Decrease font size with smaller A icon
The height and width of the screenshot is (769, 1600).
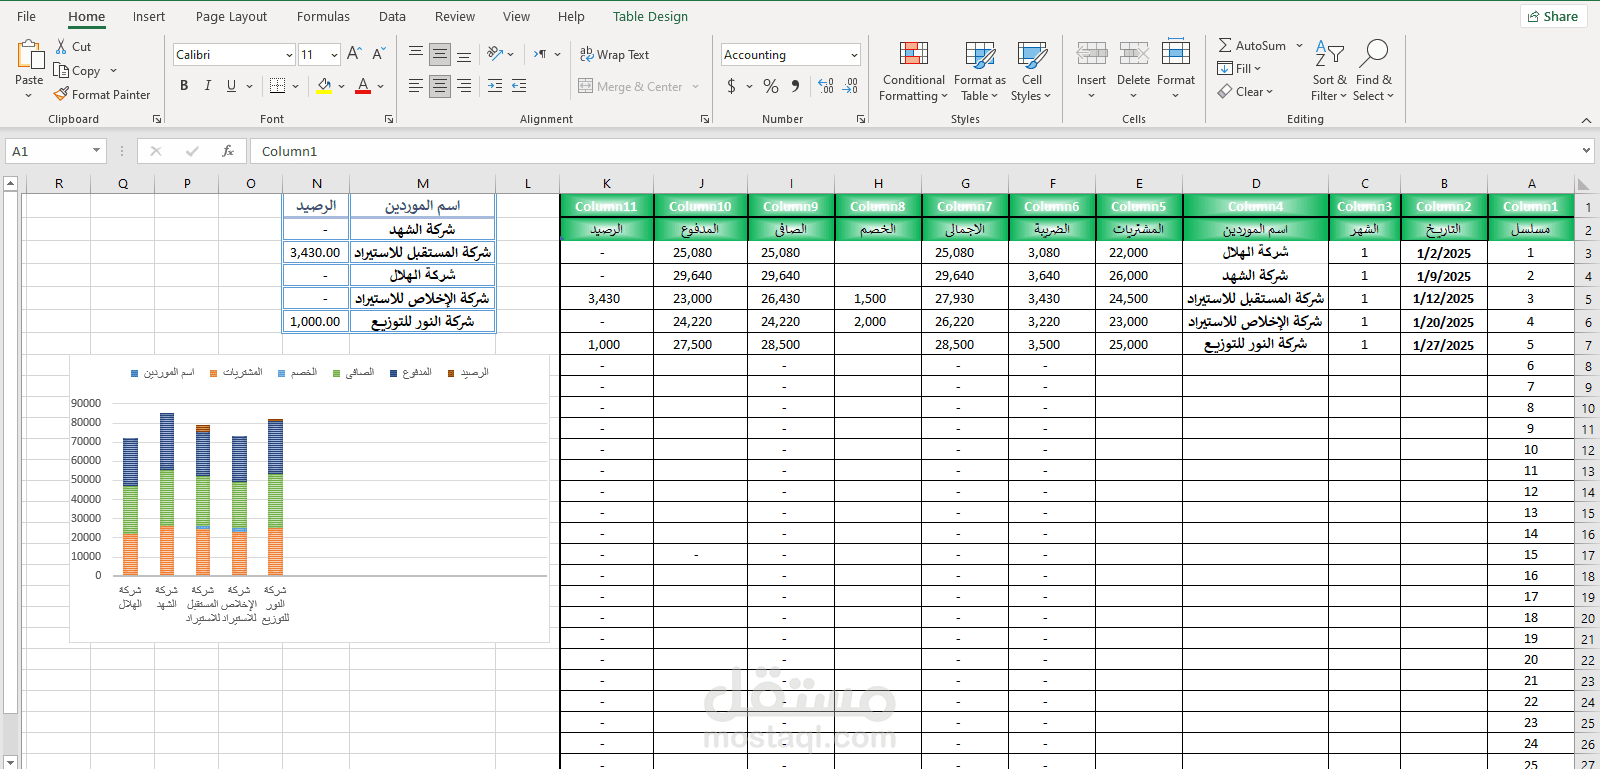click(378, 54)
